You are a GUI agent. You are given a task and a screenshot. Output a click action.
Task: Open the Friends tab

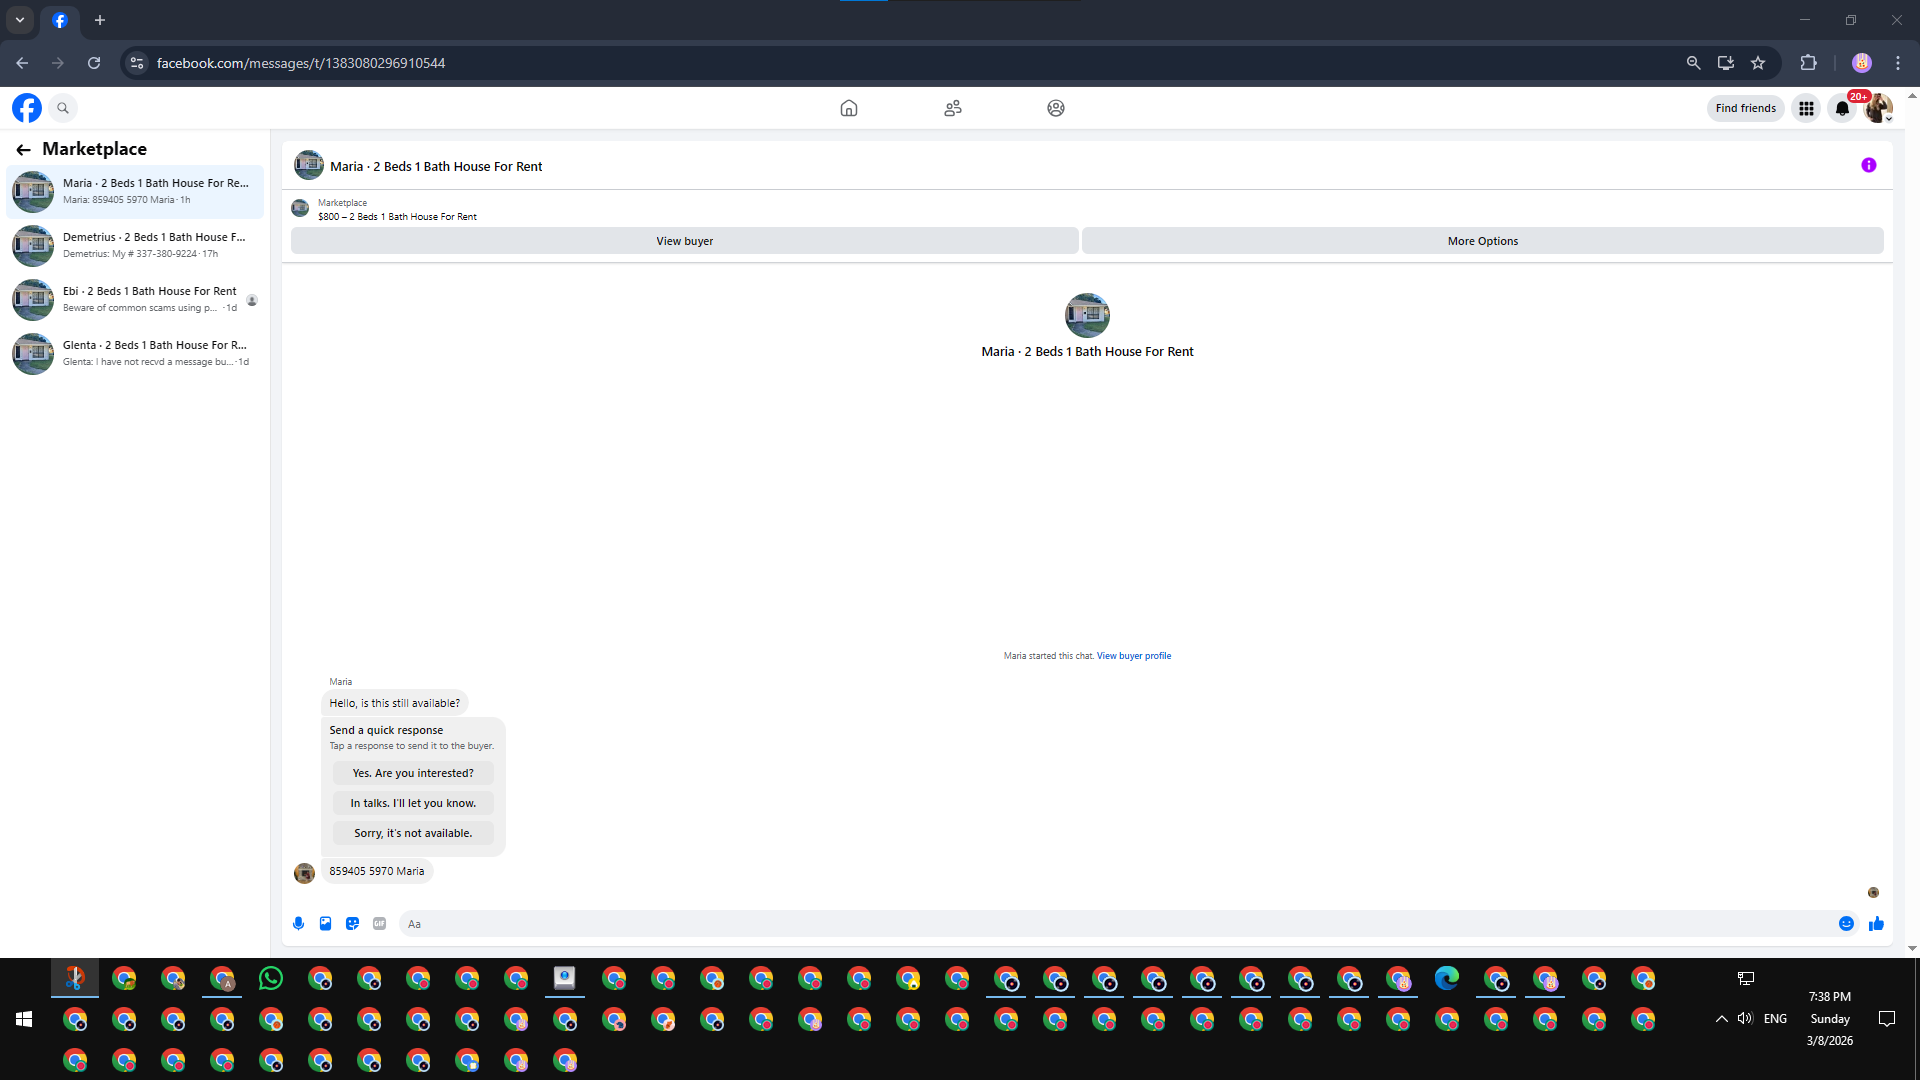click(x=952, y=108)
